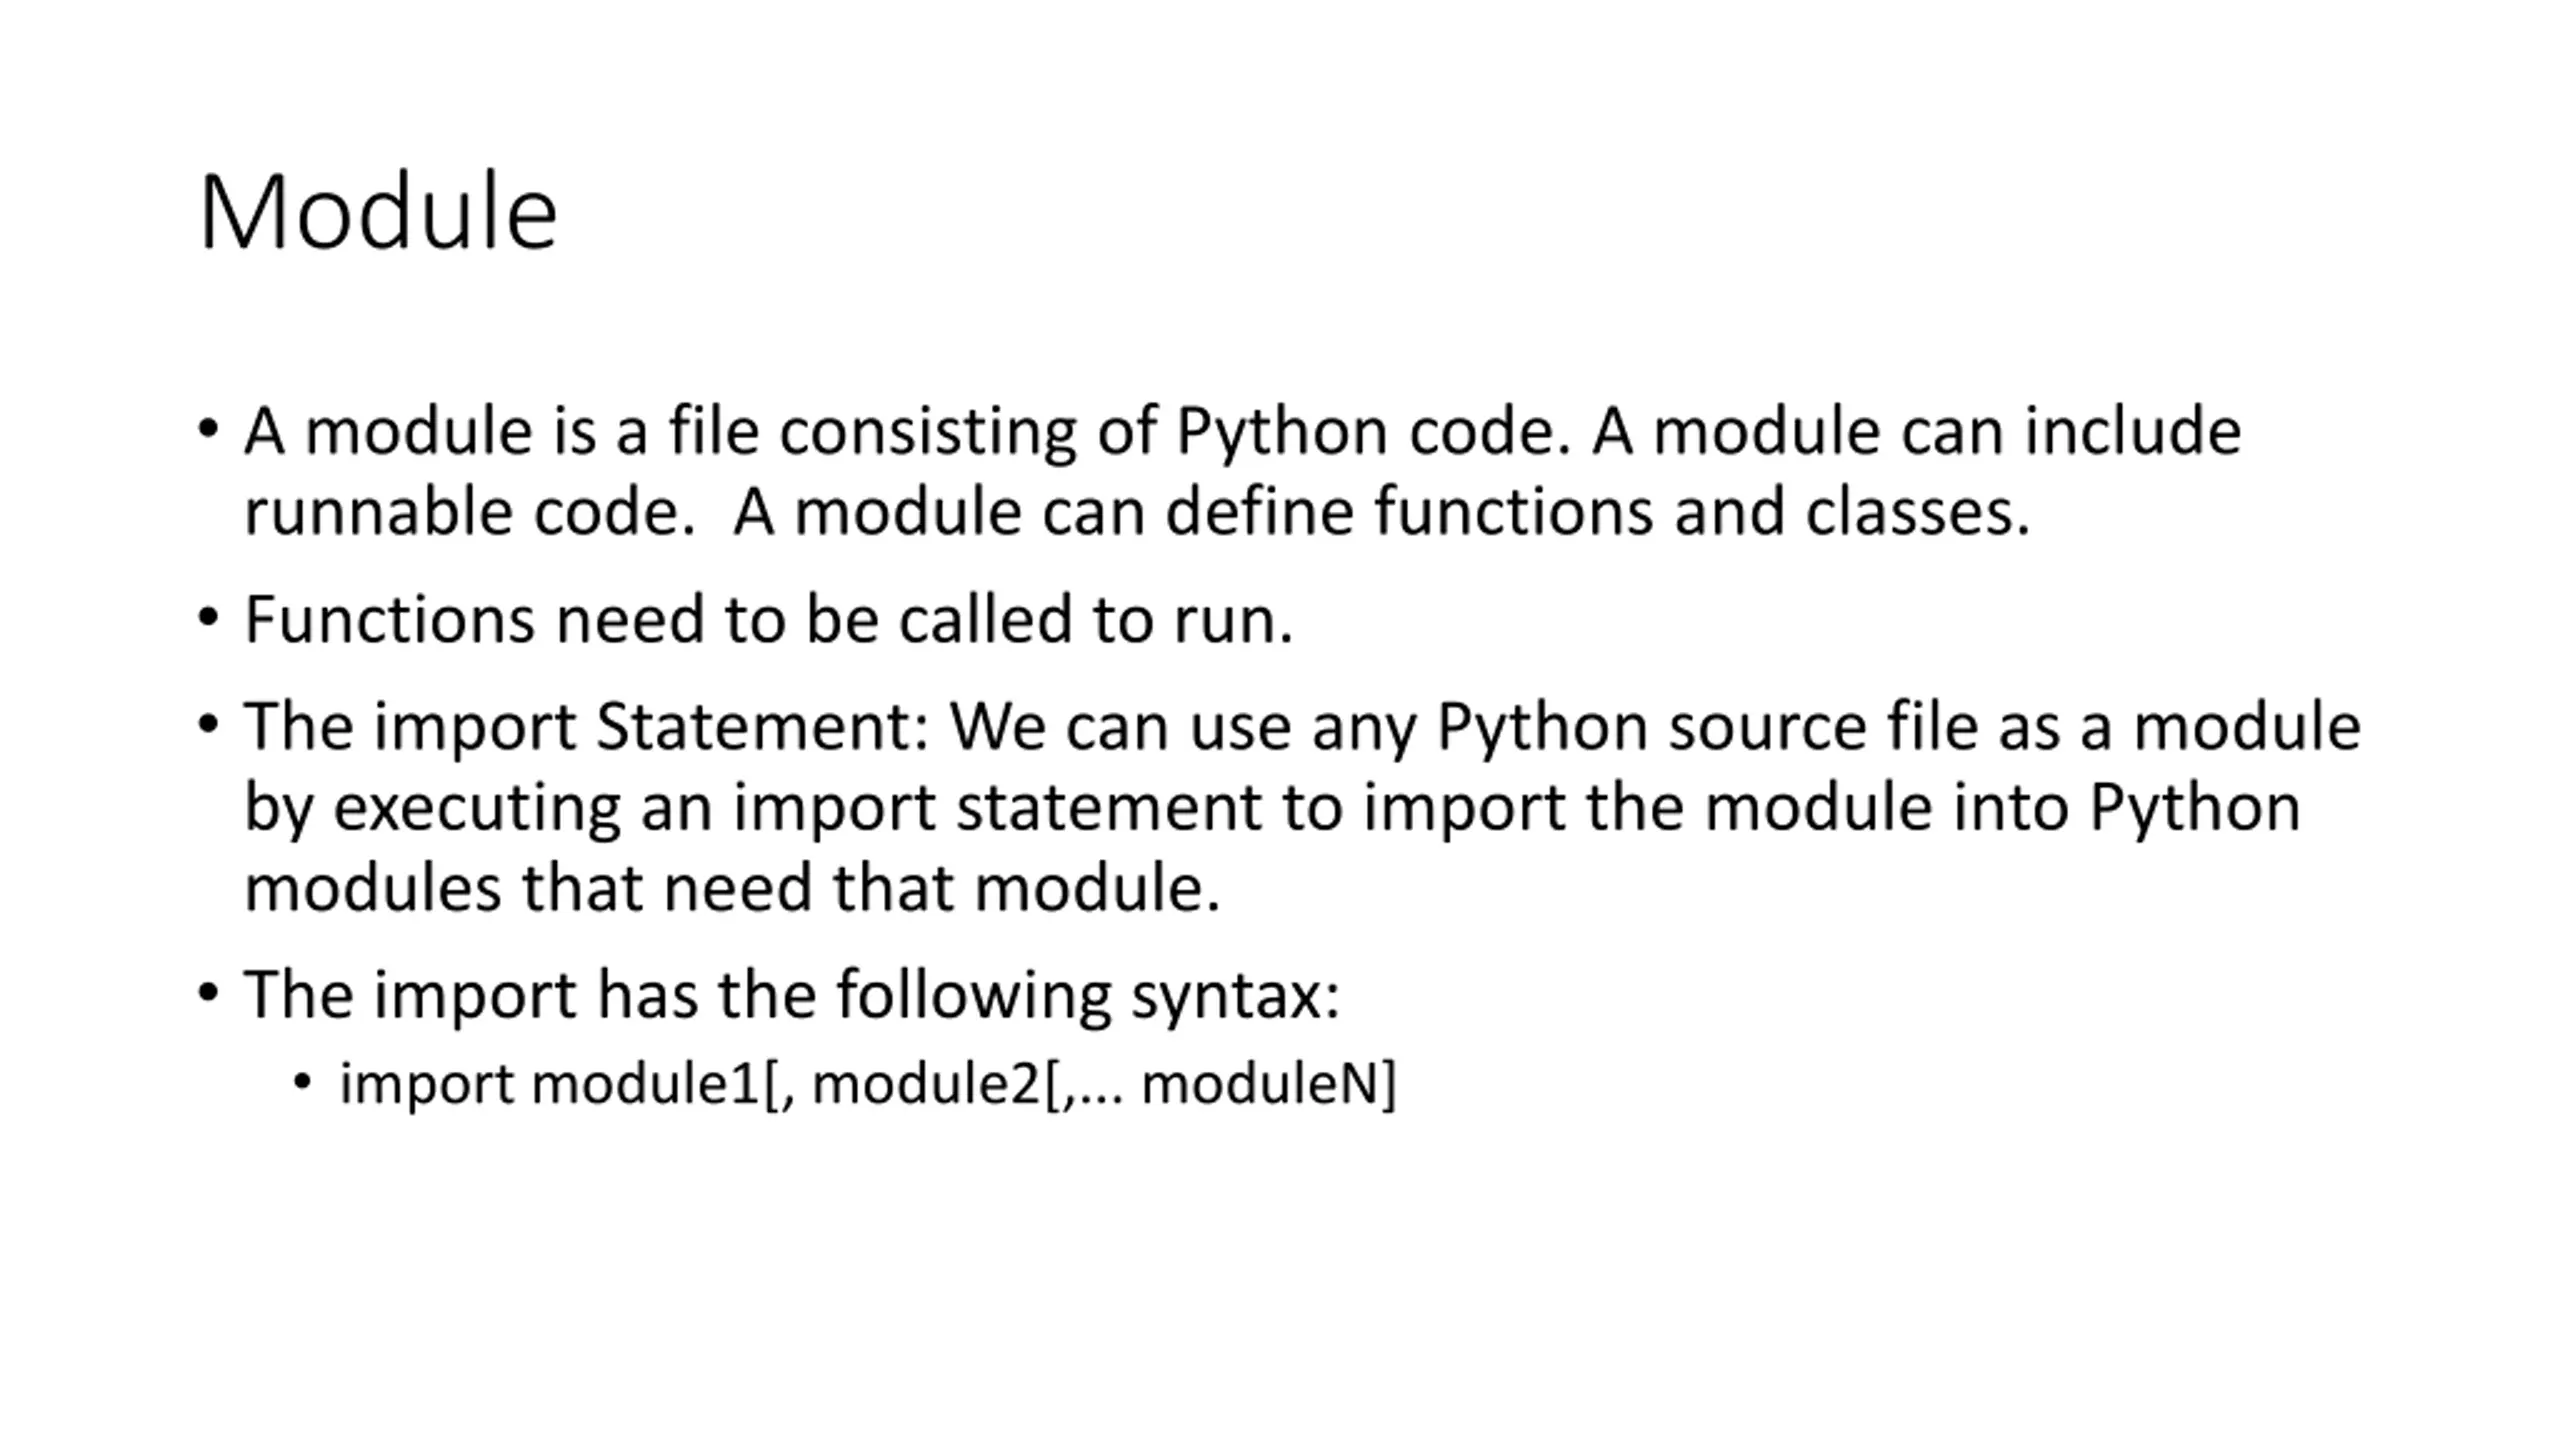This screenshot has width=2560, height=1440.
Task: Click the word "moduleN]" in the syntax line
Action: [1268, 1084]
